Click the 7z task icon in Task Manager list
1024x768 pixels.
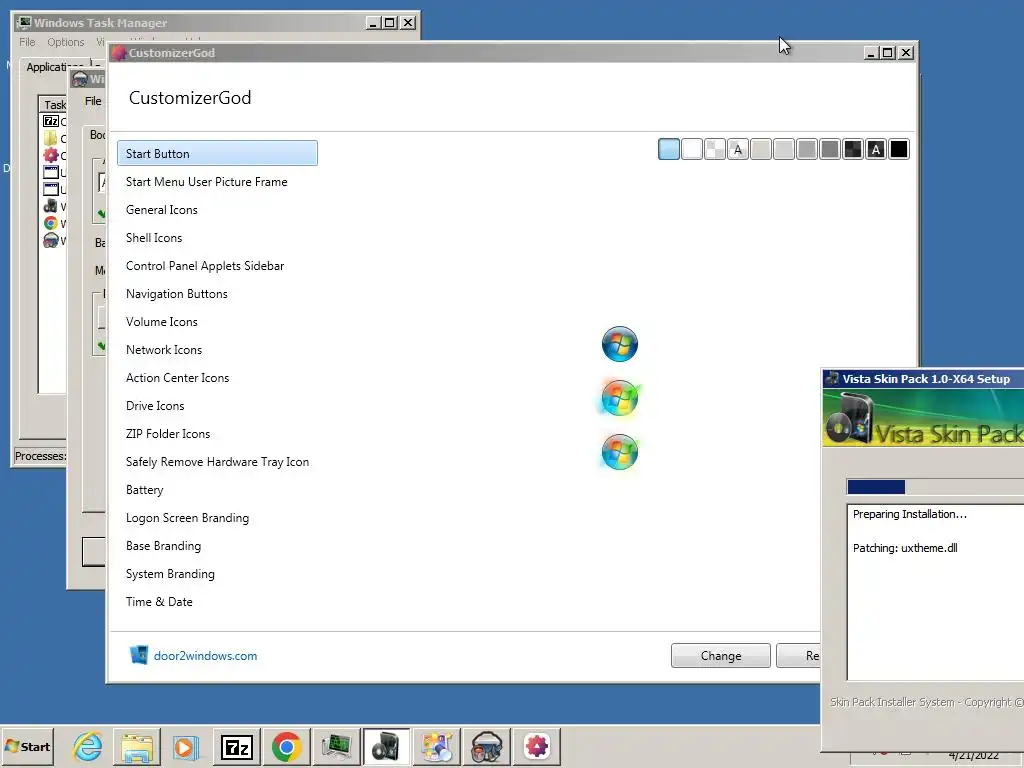click(51, 121)
